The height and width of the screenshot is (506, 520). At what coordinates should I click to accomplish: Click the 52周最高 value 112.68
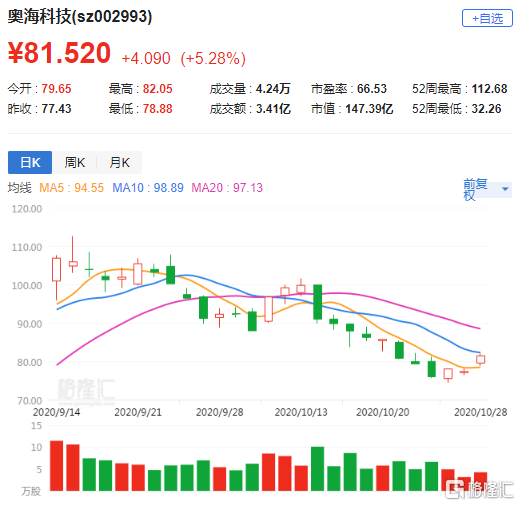[x=489, y=89]
